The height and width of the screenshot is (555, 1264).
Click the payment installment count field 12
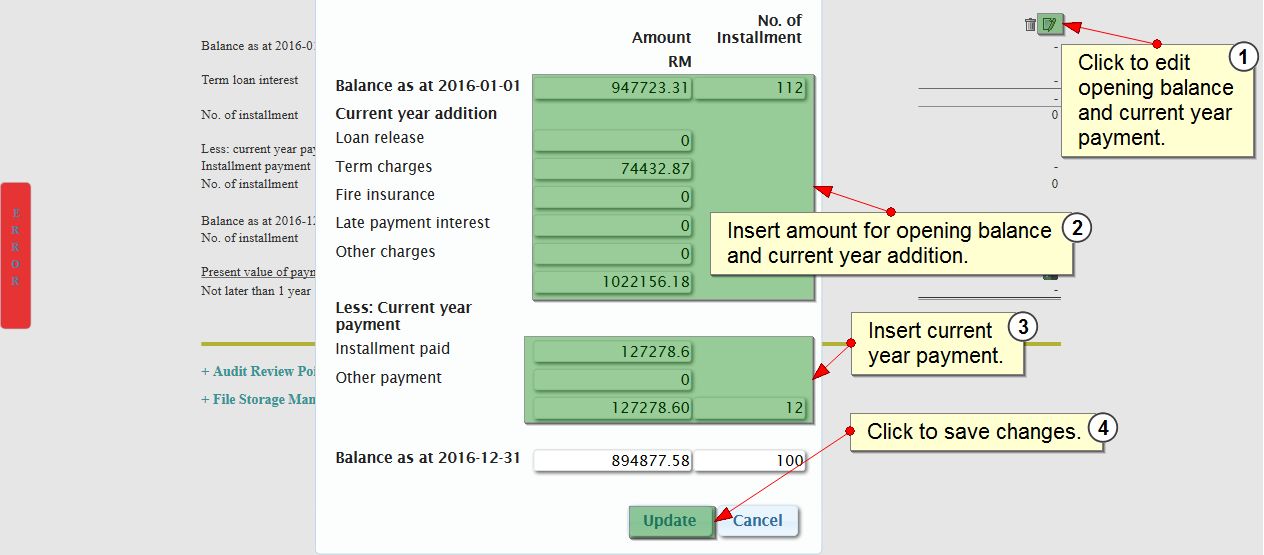click(750, 408)
